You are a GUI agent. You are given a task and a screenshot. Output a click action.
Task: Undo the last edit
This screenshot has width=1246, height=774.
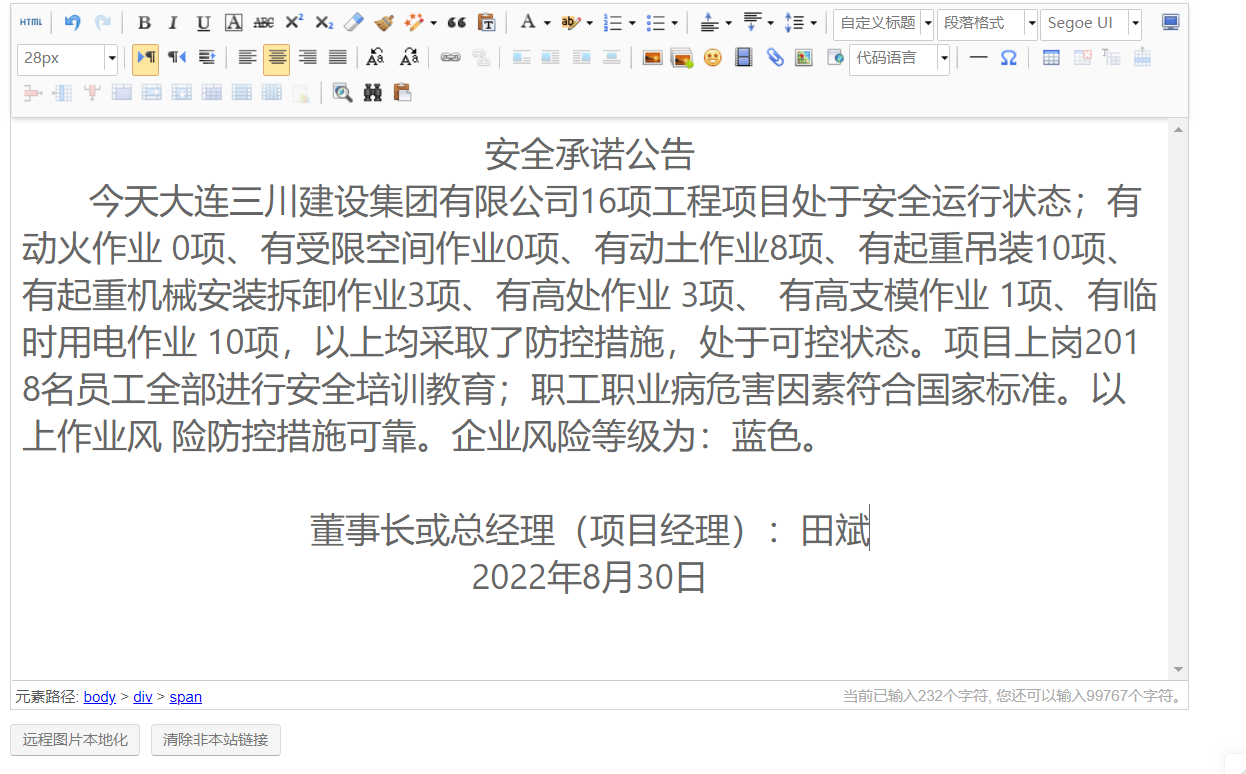click(72, 22)
